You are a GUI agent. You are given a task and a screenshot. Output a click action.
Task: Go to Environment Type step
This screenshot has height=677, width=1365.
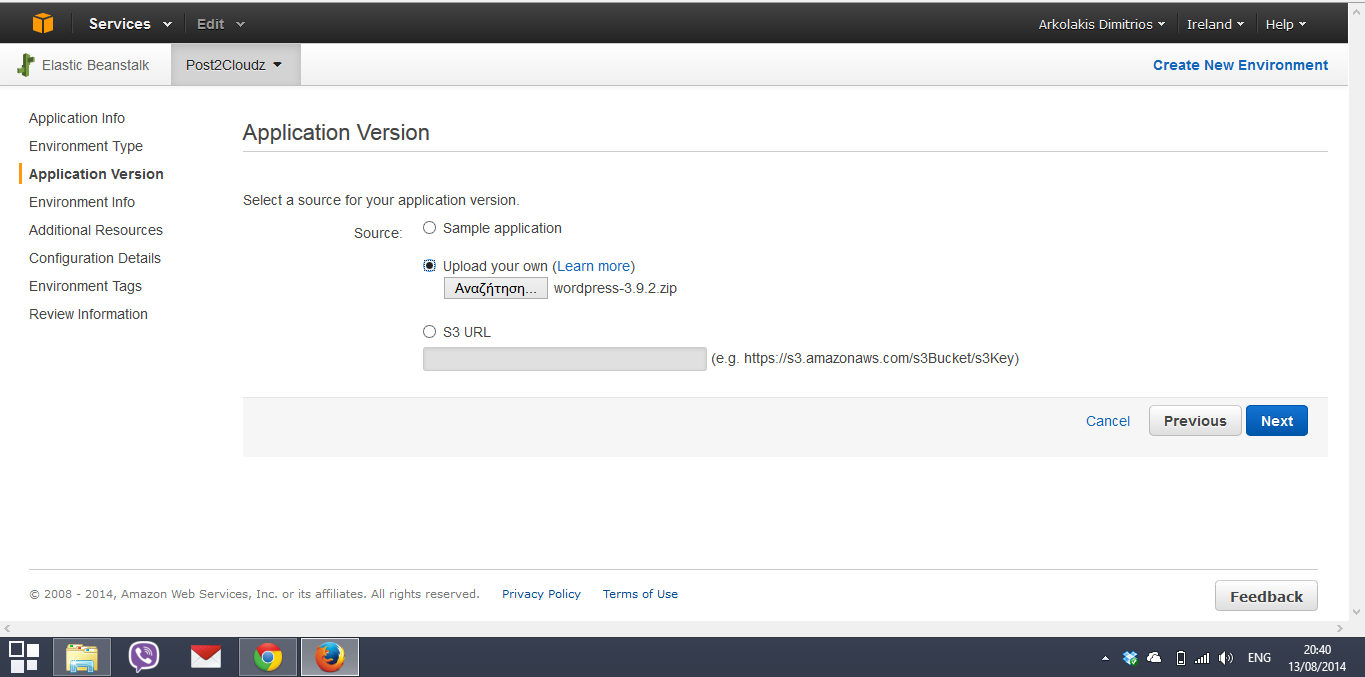point(86,146)
